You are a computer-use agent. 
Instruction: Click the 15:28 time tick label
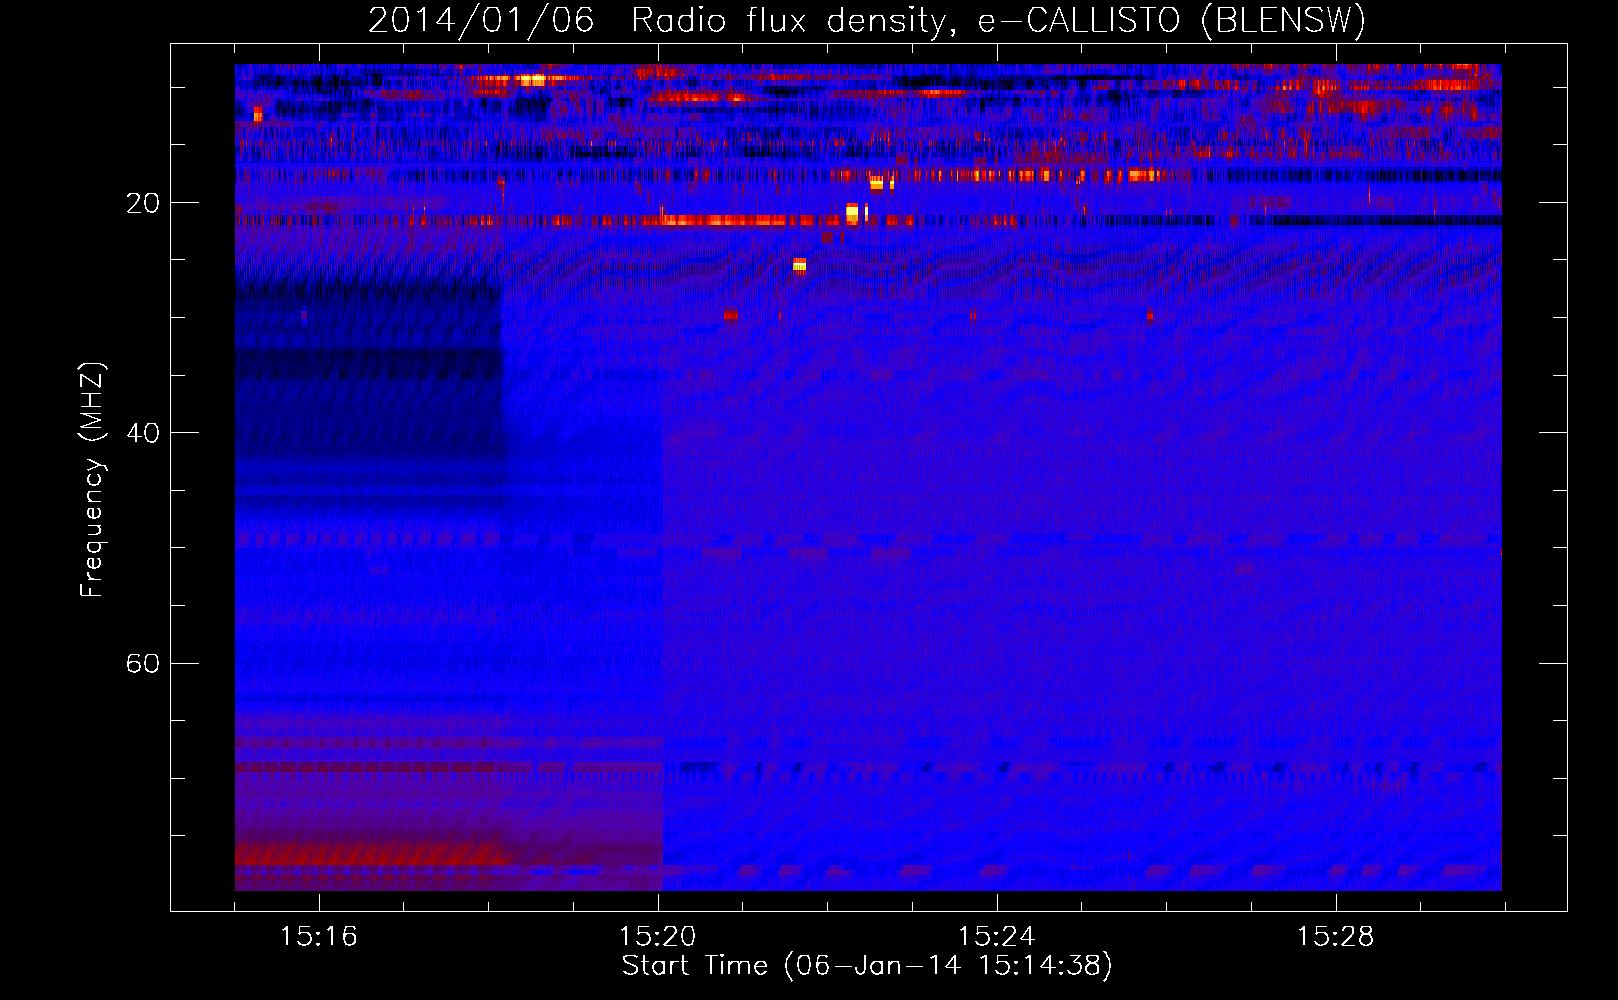1335,937
